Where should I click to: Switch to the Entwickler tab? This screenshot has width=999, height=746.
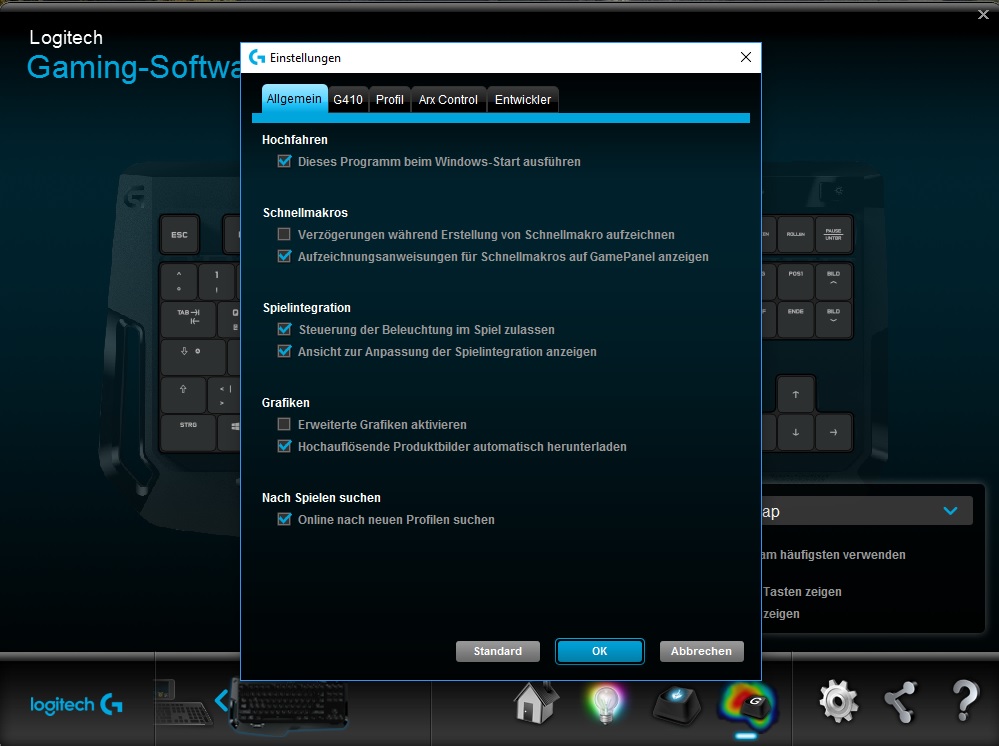coord(522,100)
